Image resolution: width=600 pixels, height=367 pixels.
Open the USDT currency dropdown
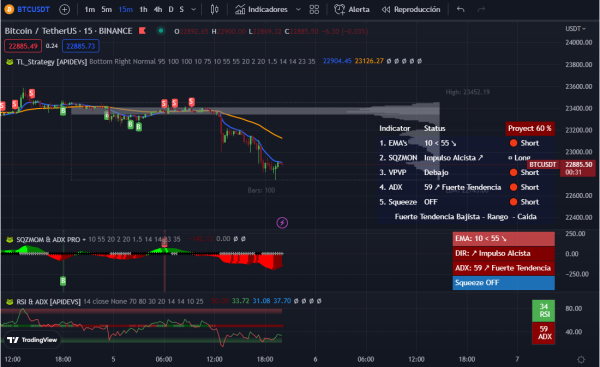[575, 29]
